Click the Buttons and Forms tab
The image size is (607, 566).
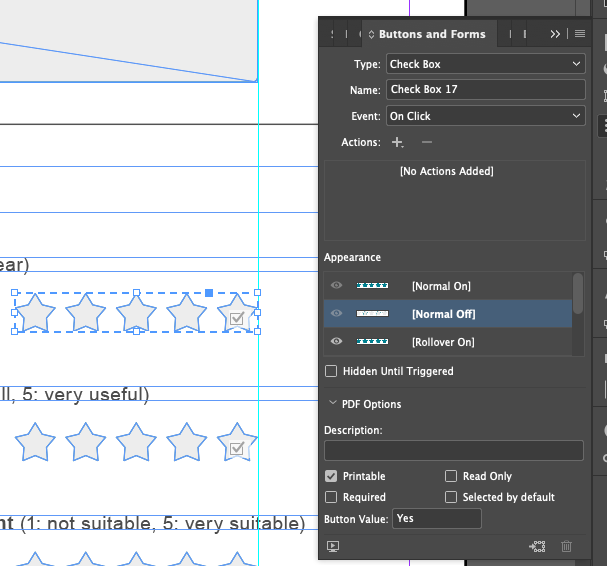[431, 34]
